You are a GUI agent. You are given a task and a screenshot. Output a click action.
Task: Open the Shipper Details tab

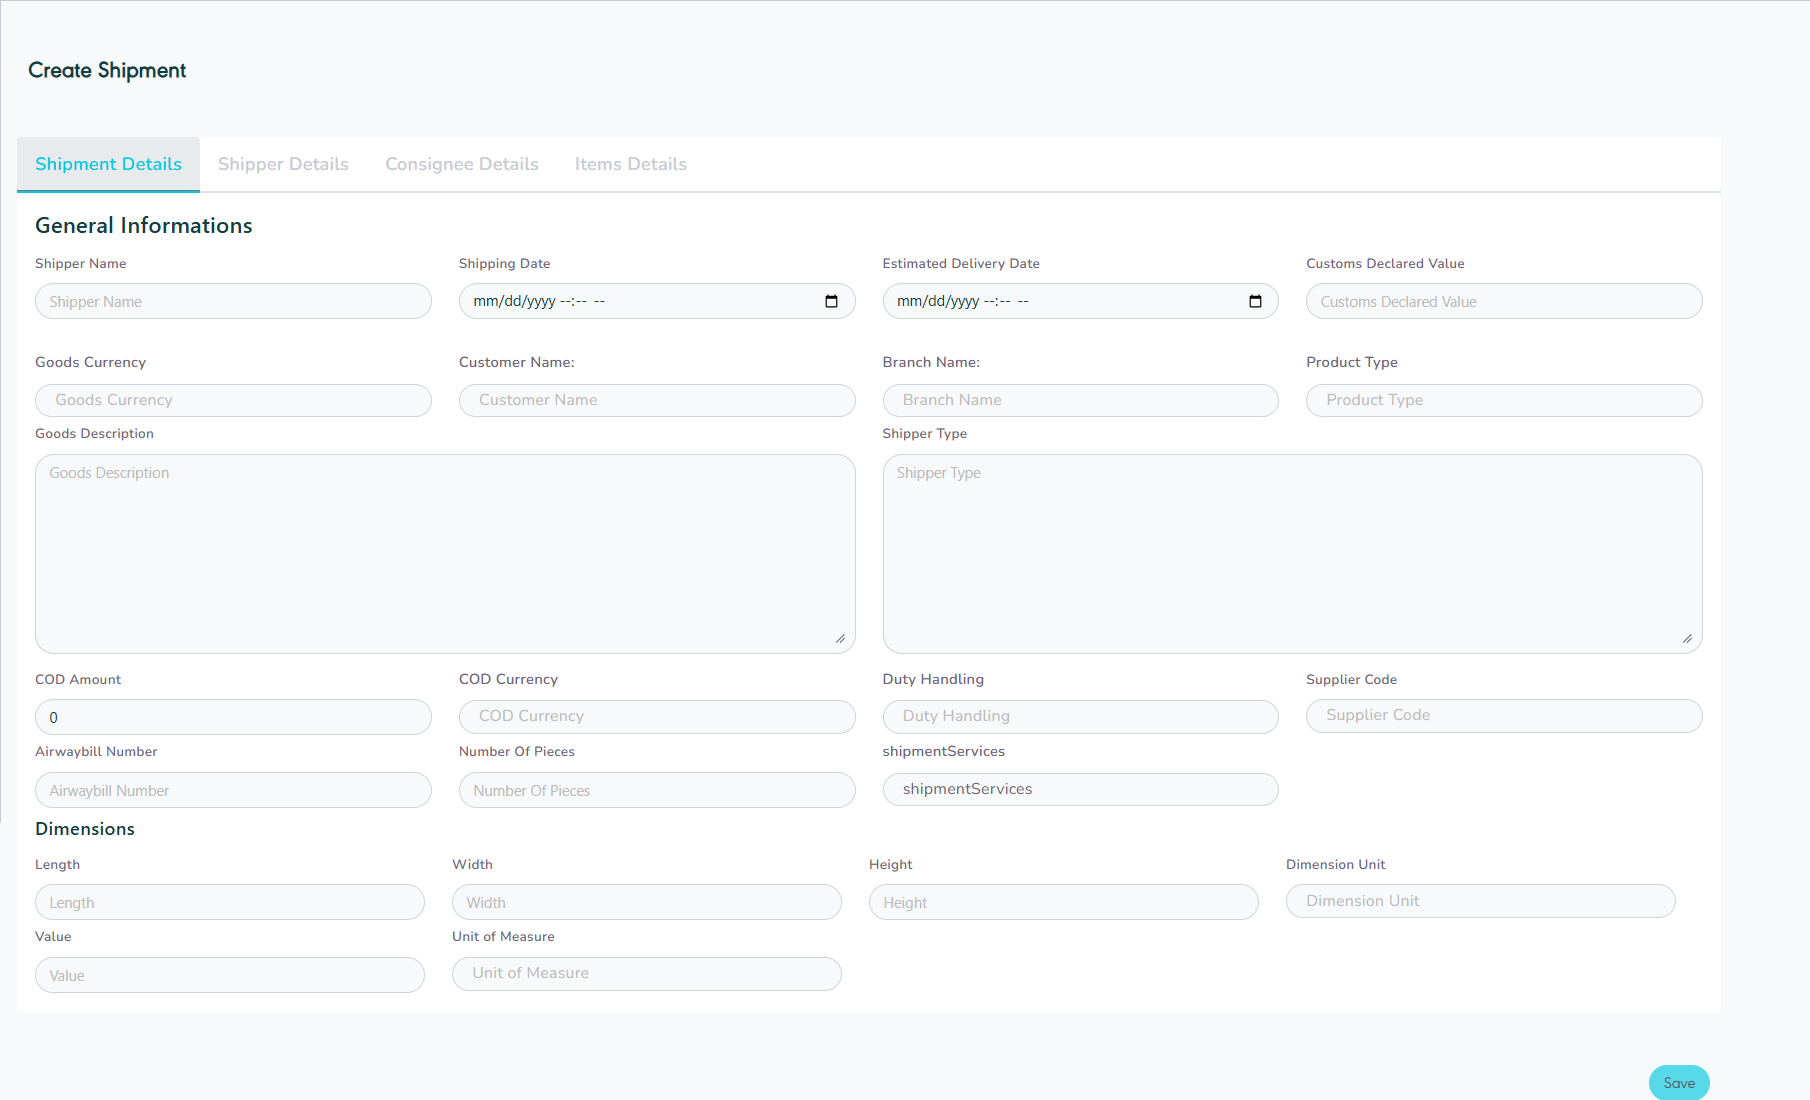[x=283, y=164]
